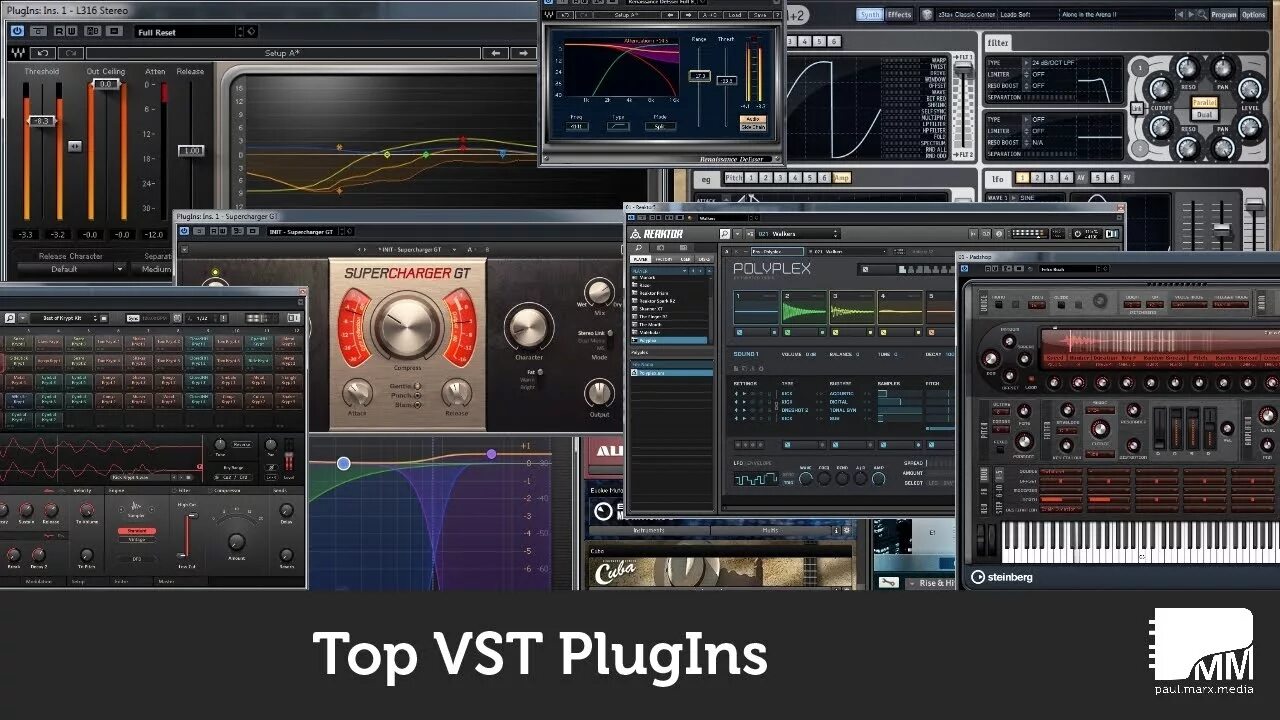Click the Side Chain button in Renaissance DeEsser
Image resolution: width=1280 pixels, height=720 pixels.
pos(752,127)
